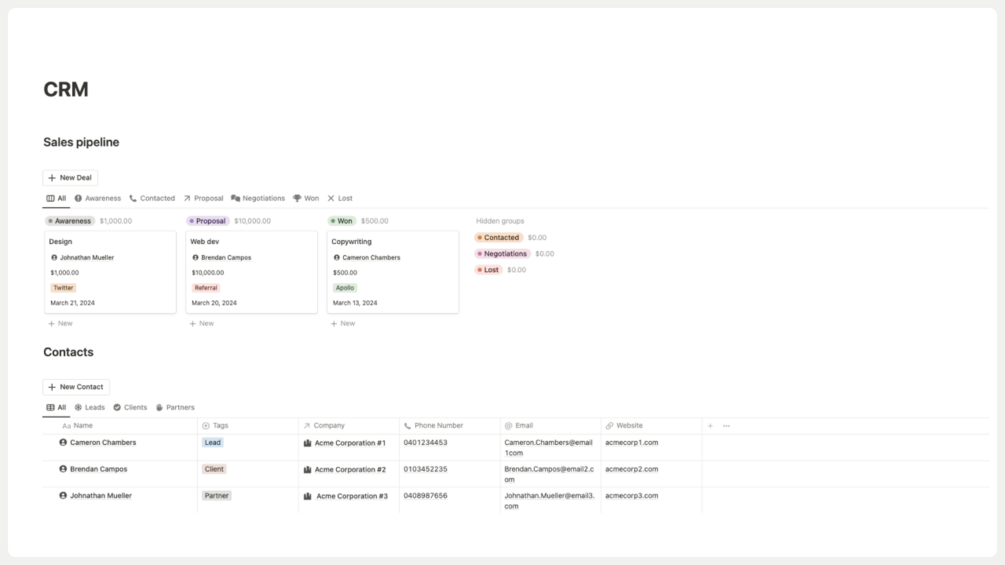Click the plus icon in contacts table header
1005x565 pixels.
[710, 425]
